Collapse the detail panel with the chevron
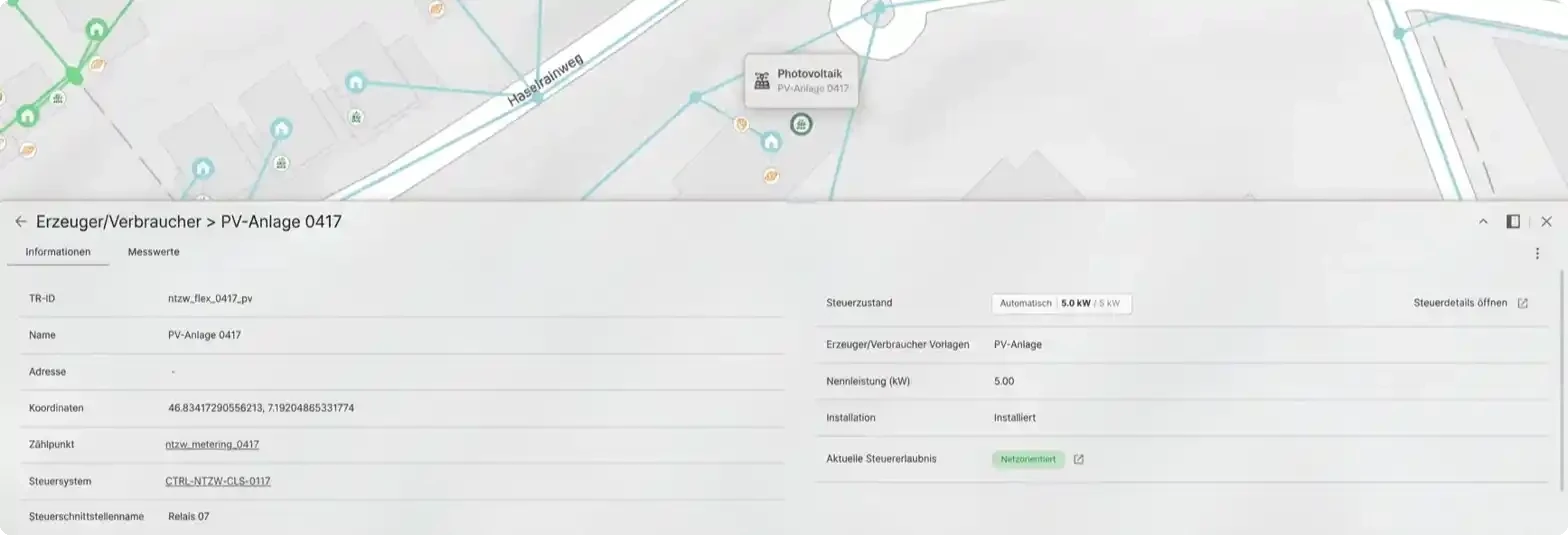1568x535 pixels. [1483, 221]
